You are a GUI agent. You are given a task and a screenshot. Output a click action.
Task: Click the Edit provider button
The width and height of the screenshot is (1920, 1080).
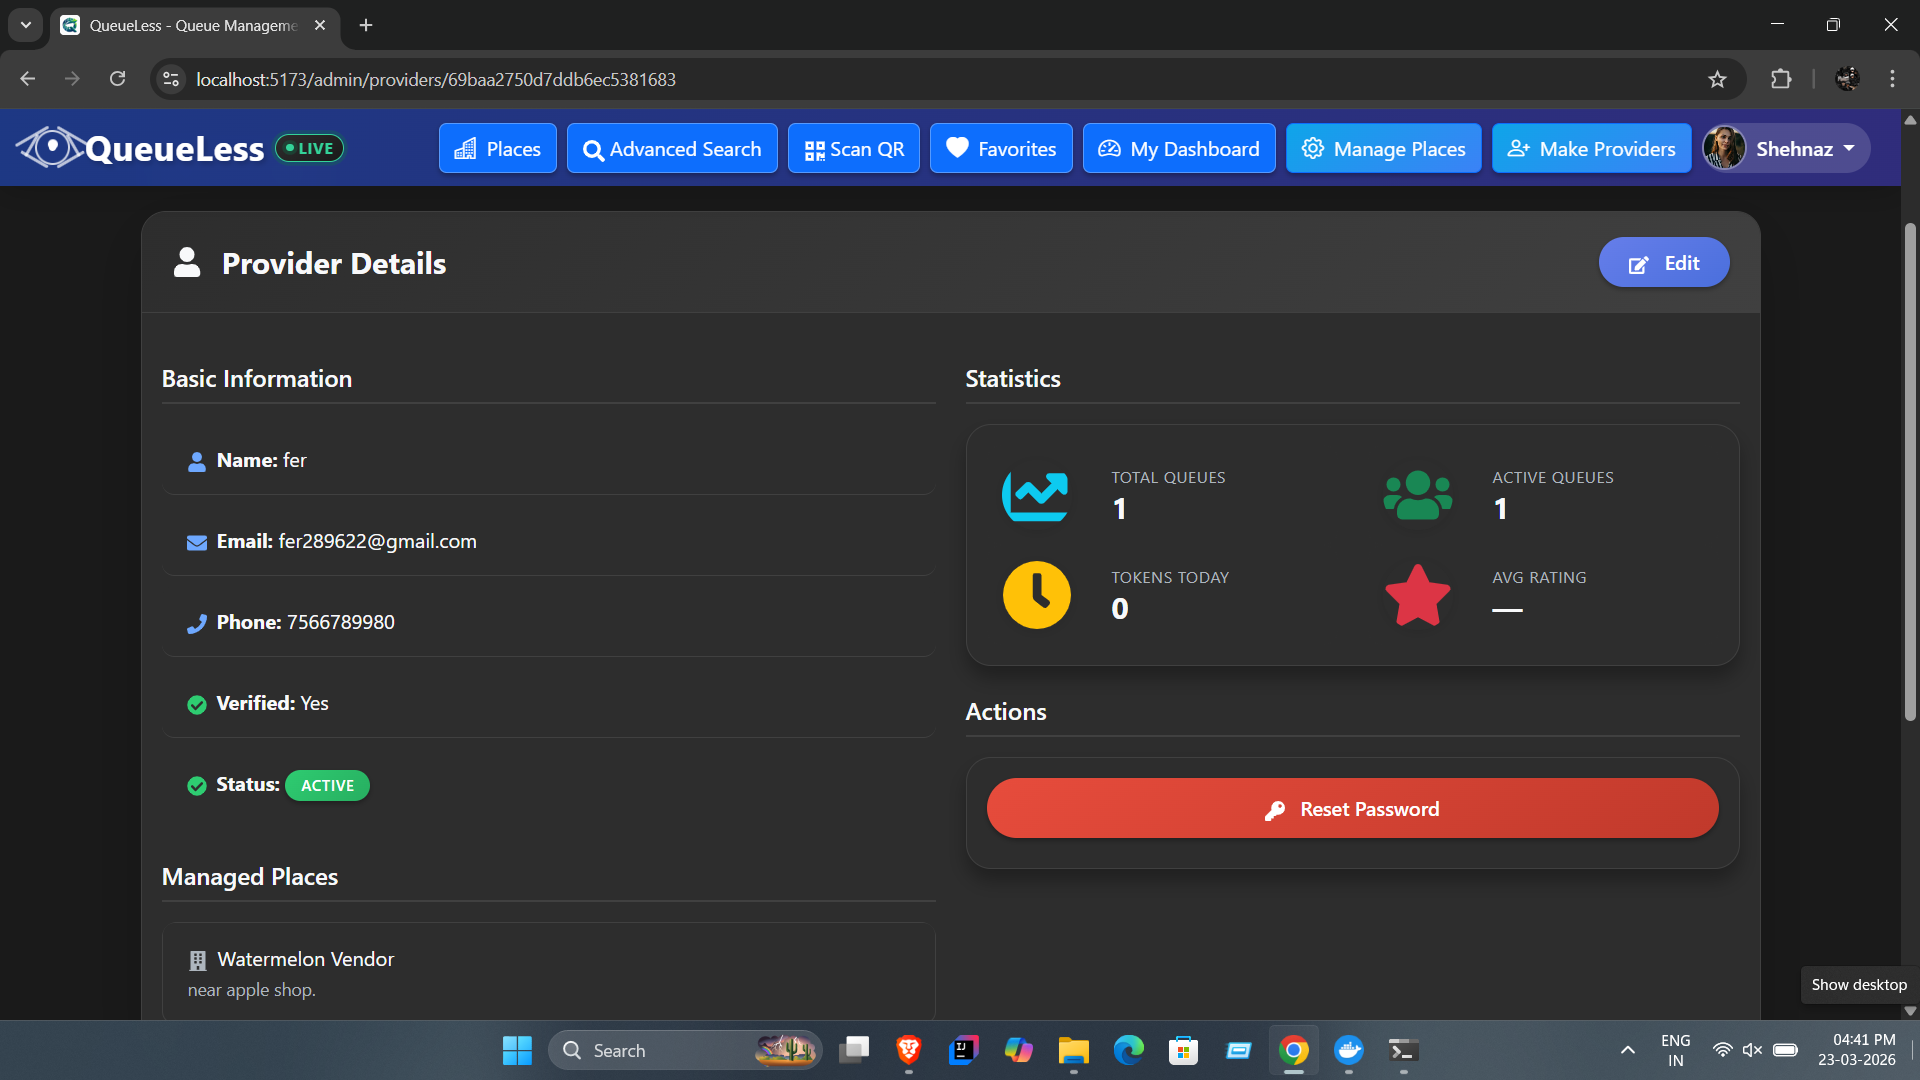click(x=1663, y=262)
